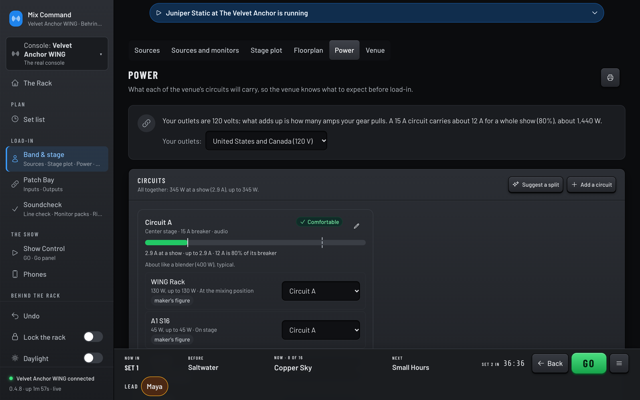The height and width of the screenshot is (400, 640).
Task: Open Soundcheck in the sidebar
Action: (x=57, y=209)
